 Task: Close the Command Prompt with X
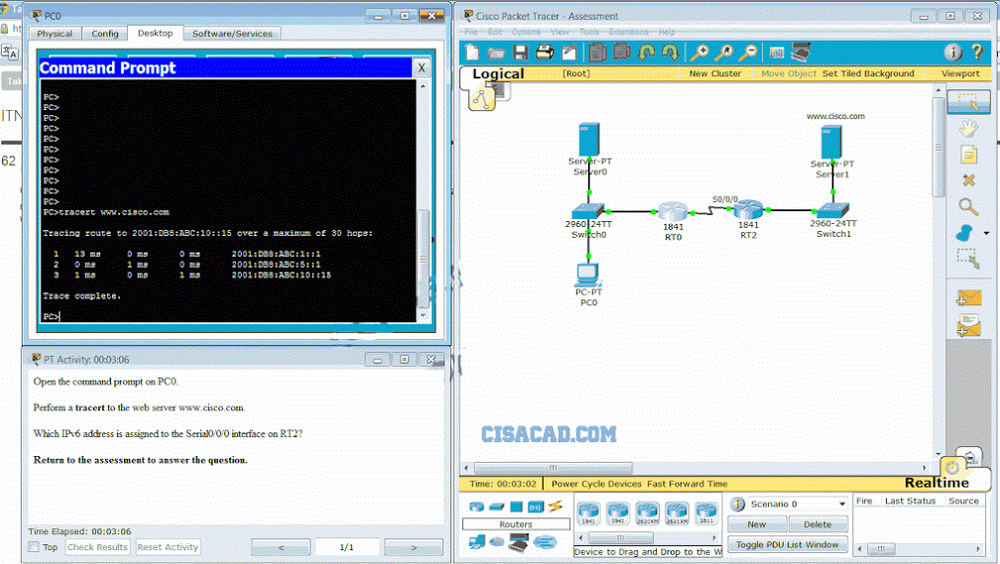pyautogui.click(x=422, y=68)
